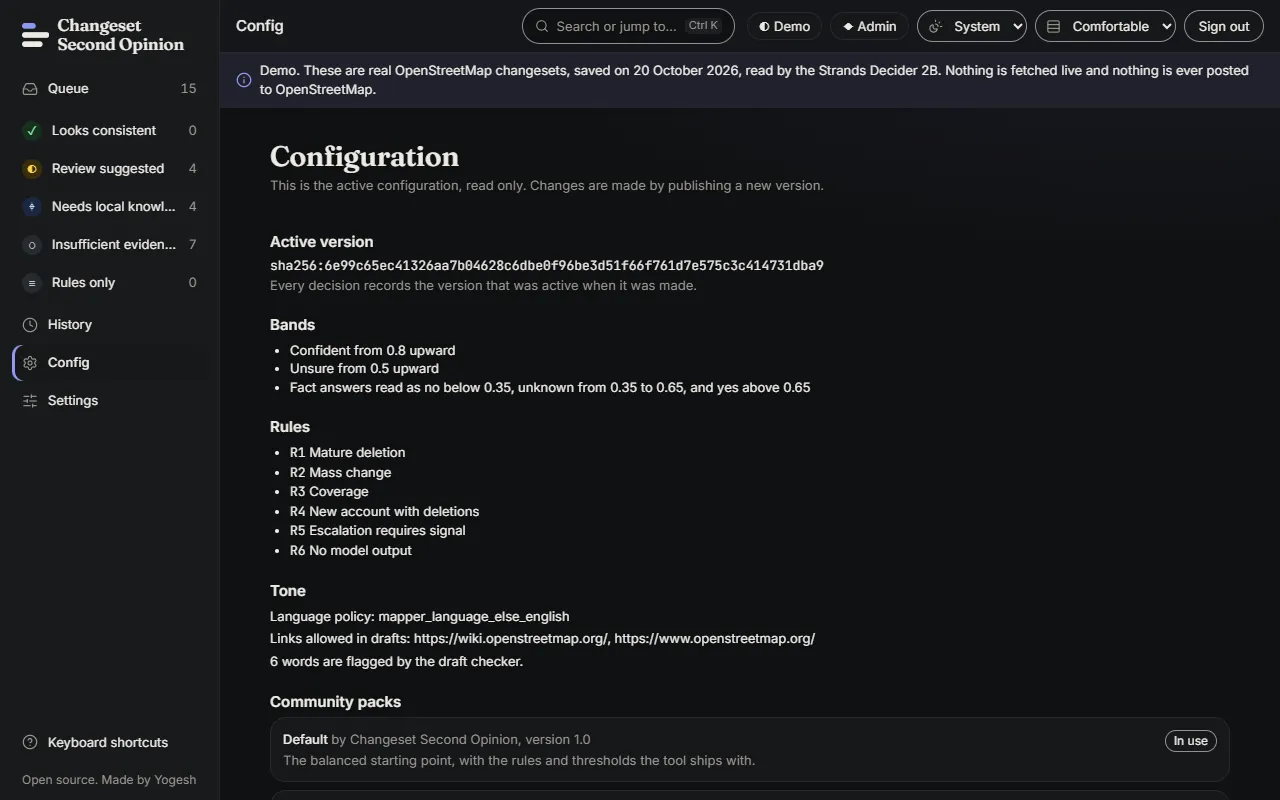Viewport: 1280px width, 800px height.
Task: Click the Configuration page heading
Action: click(x=364, y=156)
